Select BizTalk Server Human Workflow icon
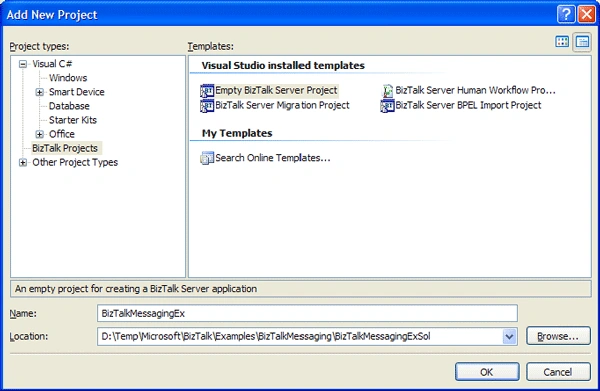 tap(387, 91)
